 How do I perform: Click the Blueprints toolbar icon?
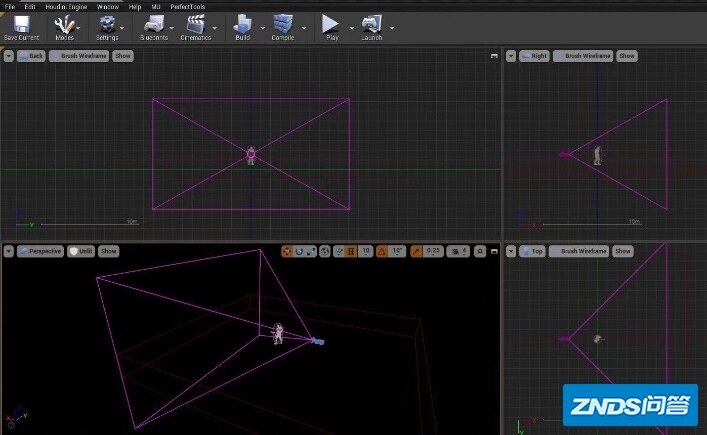click(154, 24)
